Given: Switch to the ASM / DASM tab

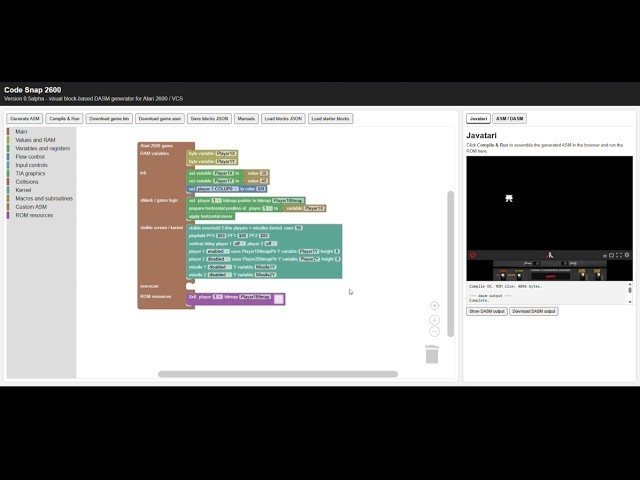Looking at the screenshot, I should [509, 119].
